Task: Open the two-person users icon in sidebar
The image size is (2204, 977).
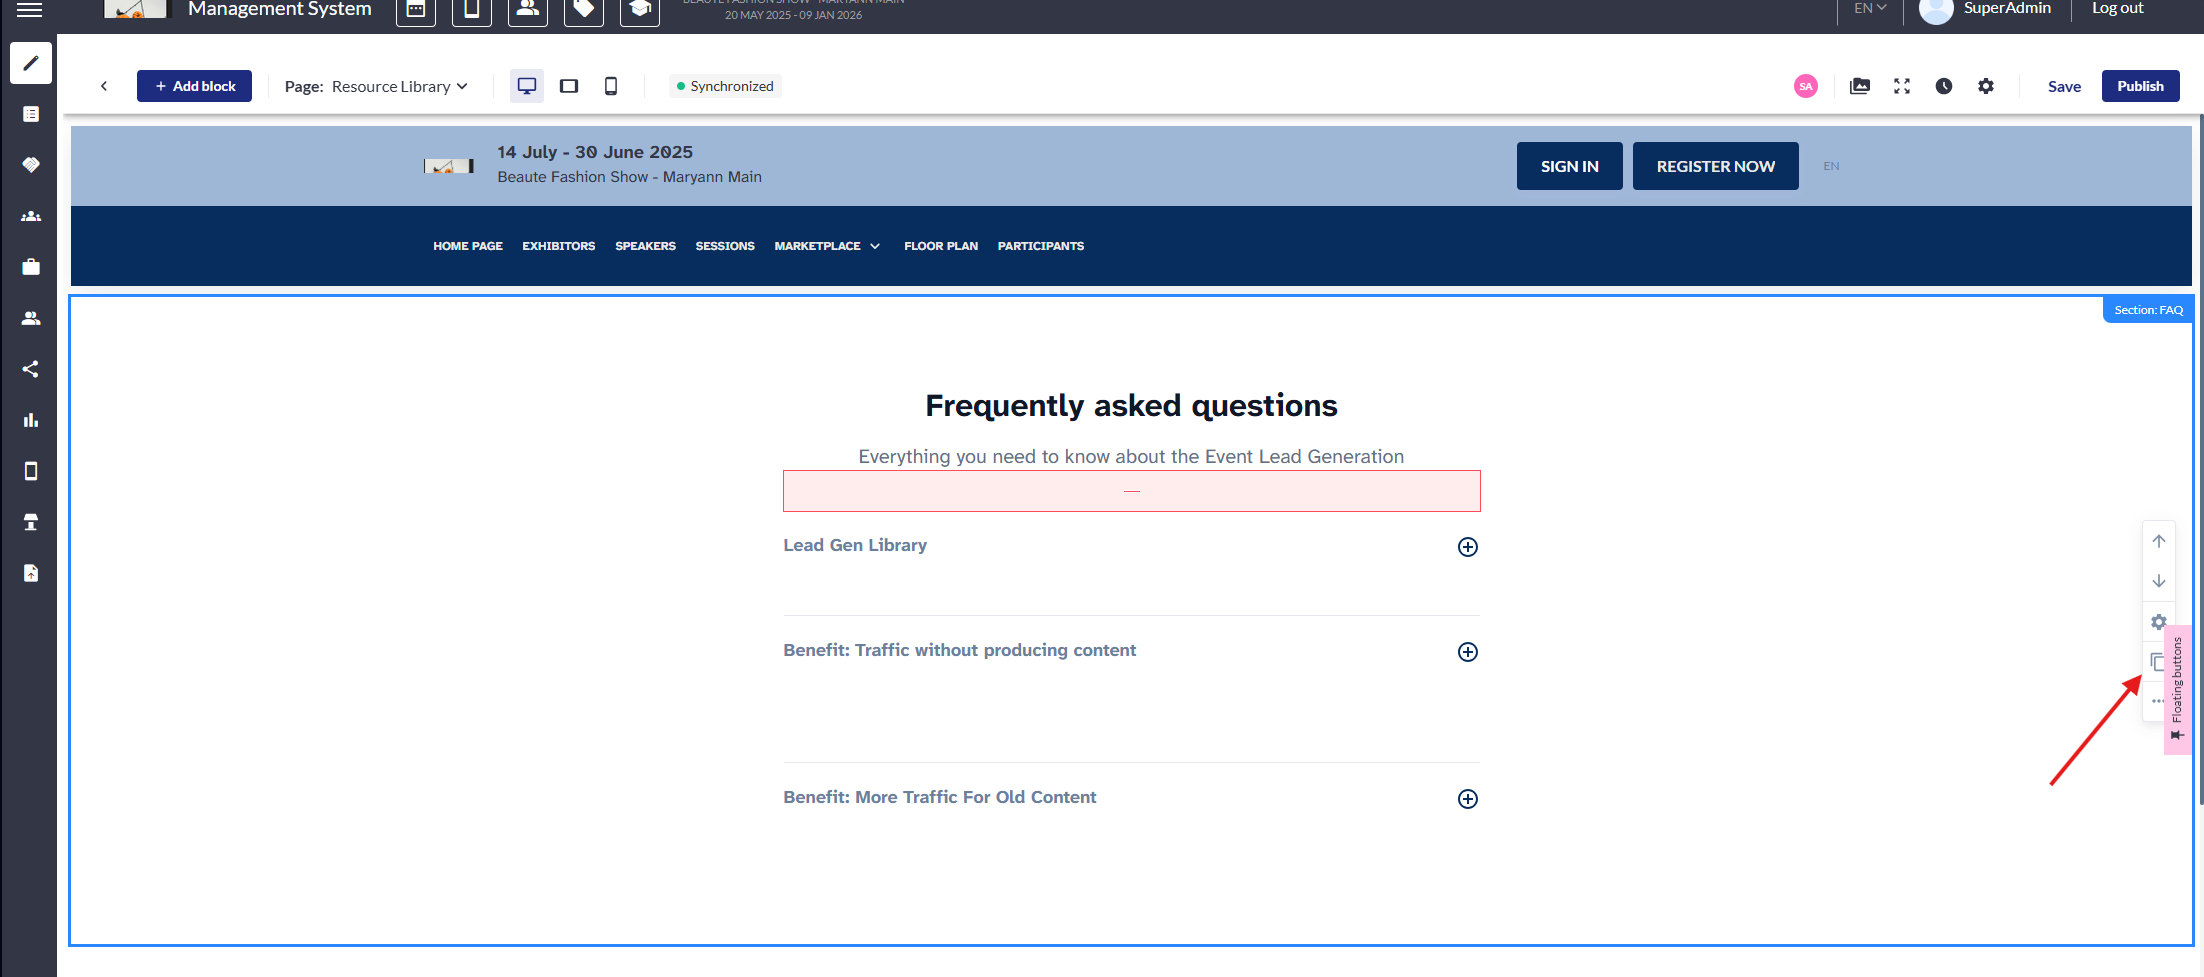Action: point(31,318)
